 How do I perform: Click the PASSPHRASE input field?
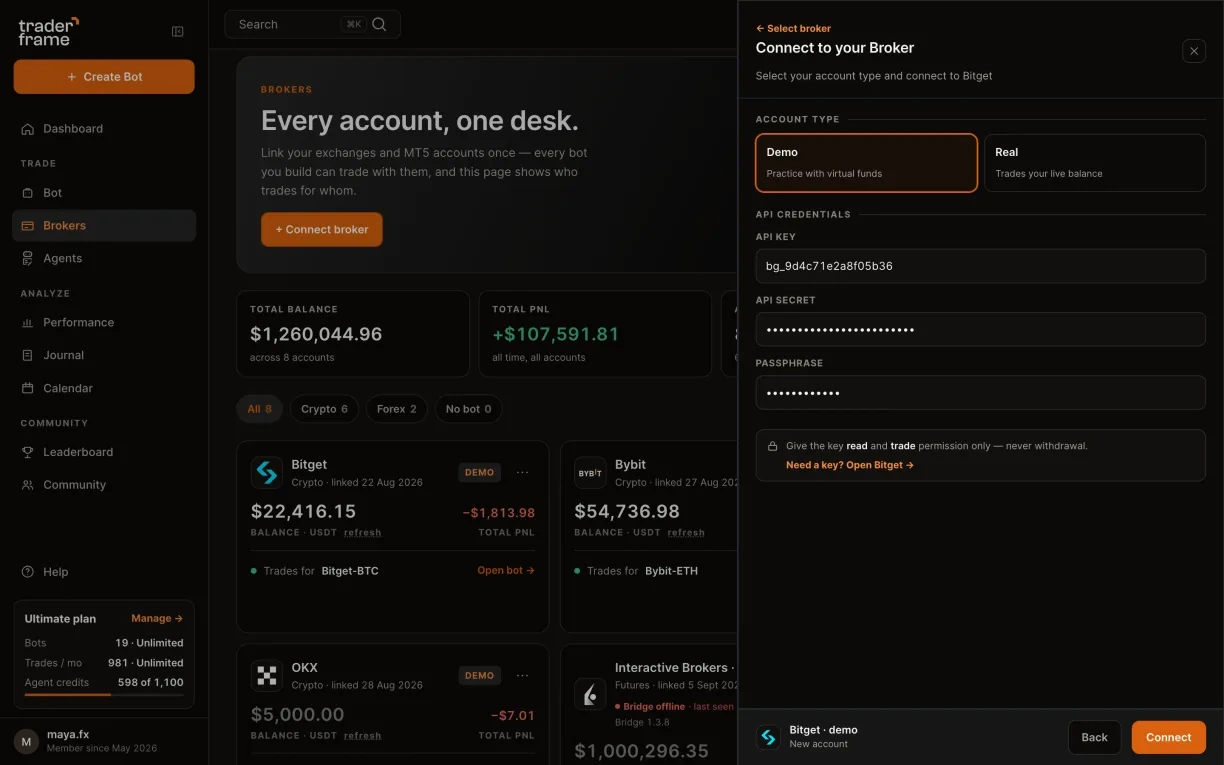point(981,392)
